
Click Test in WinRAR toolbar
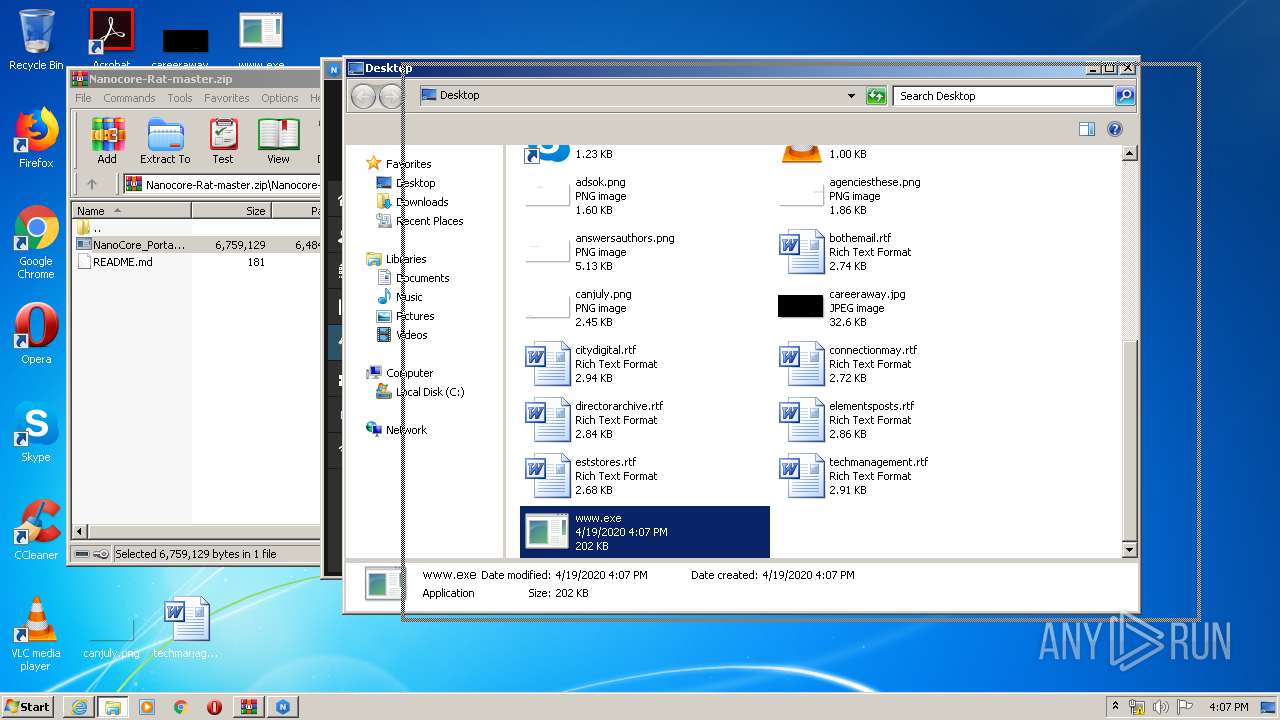click(223, 141)
